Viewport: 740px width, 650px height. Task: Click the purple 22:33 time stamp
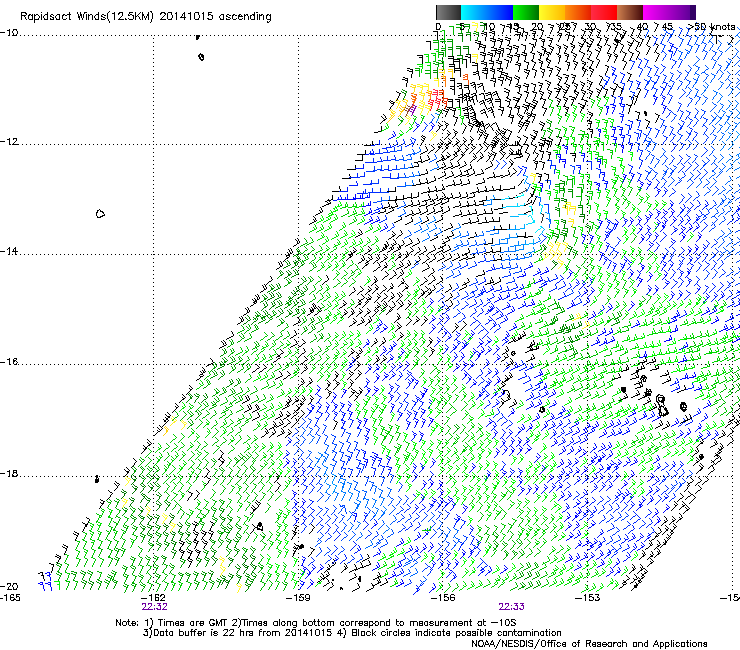[512, 607]
